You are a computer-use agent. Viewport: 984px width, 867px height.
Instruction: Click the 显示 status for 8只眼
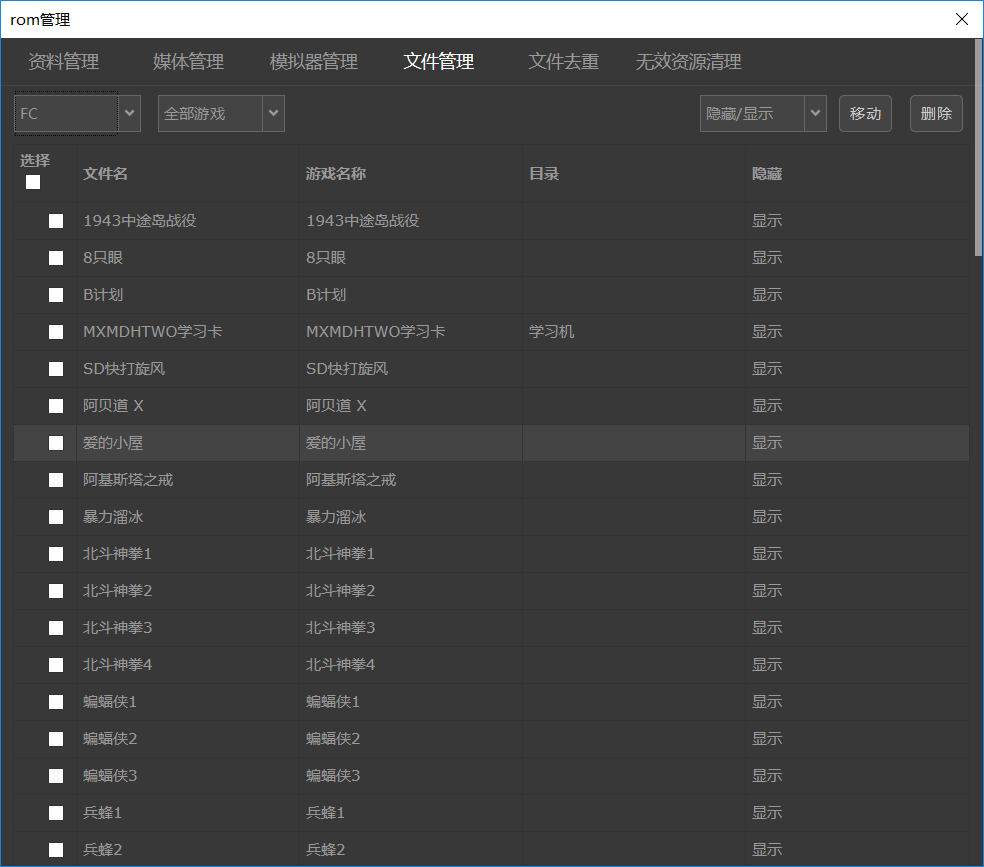[767, 258]
